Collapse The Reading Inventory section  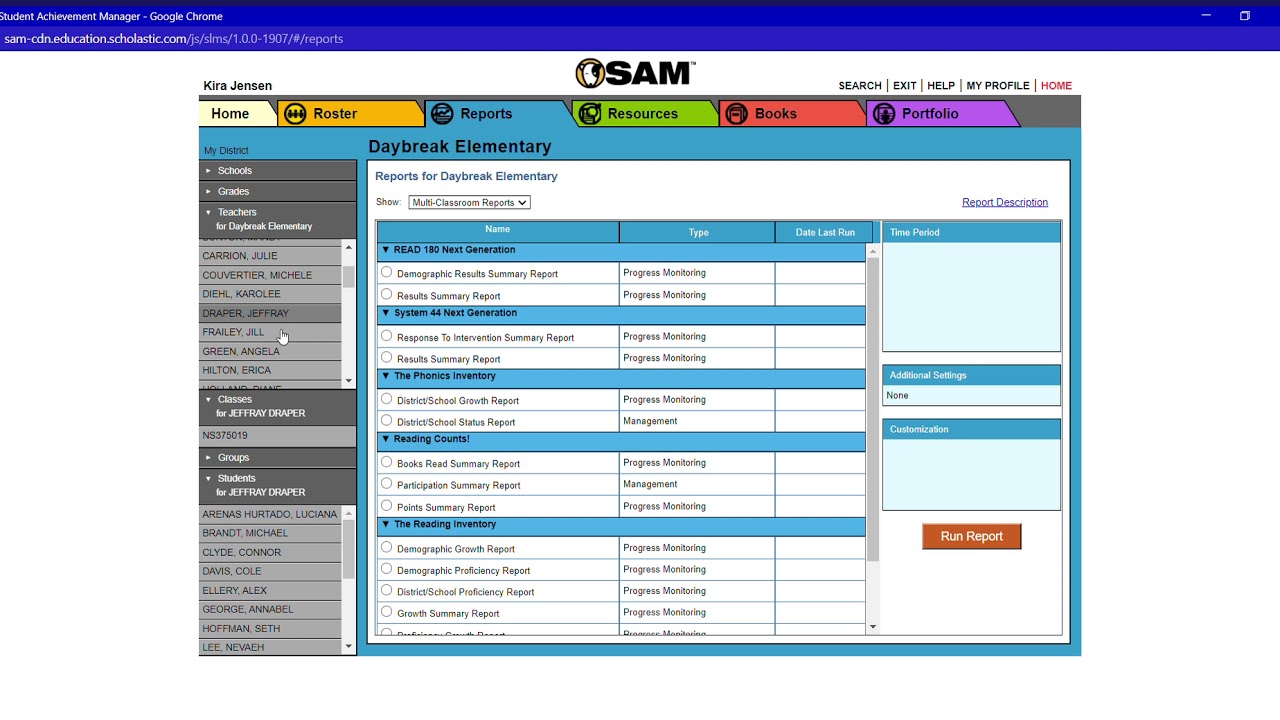(x=385, y=524)
